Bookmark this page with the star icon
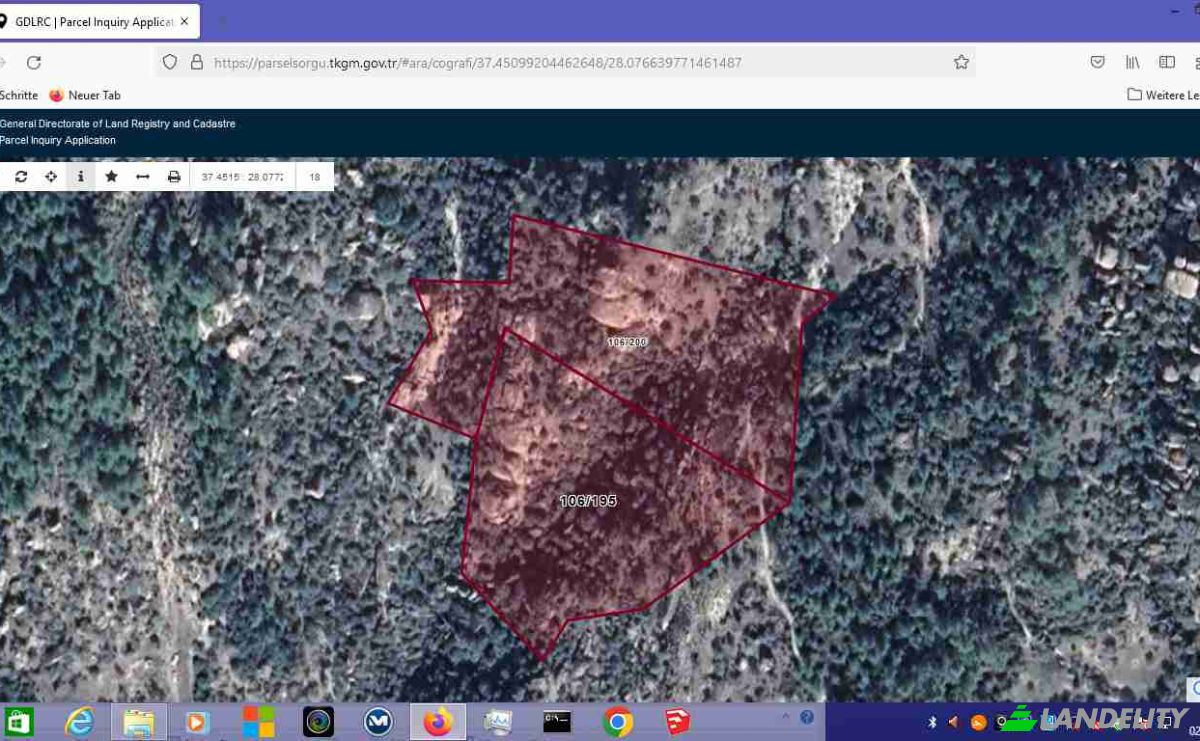Viewport: 1200px width, 741px height. pyautogui.click(x=961, y=62)
